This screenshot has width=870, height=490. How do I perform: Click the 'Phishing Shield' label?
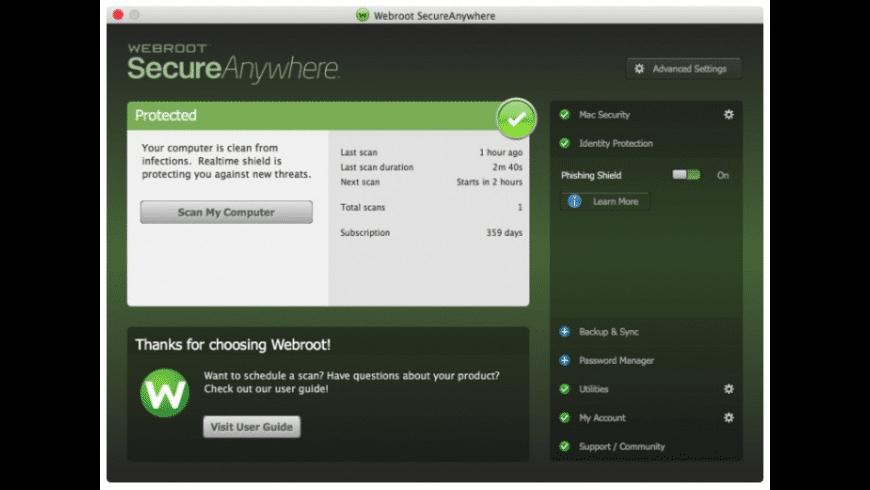pos(591,175)
